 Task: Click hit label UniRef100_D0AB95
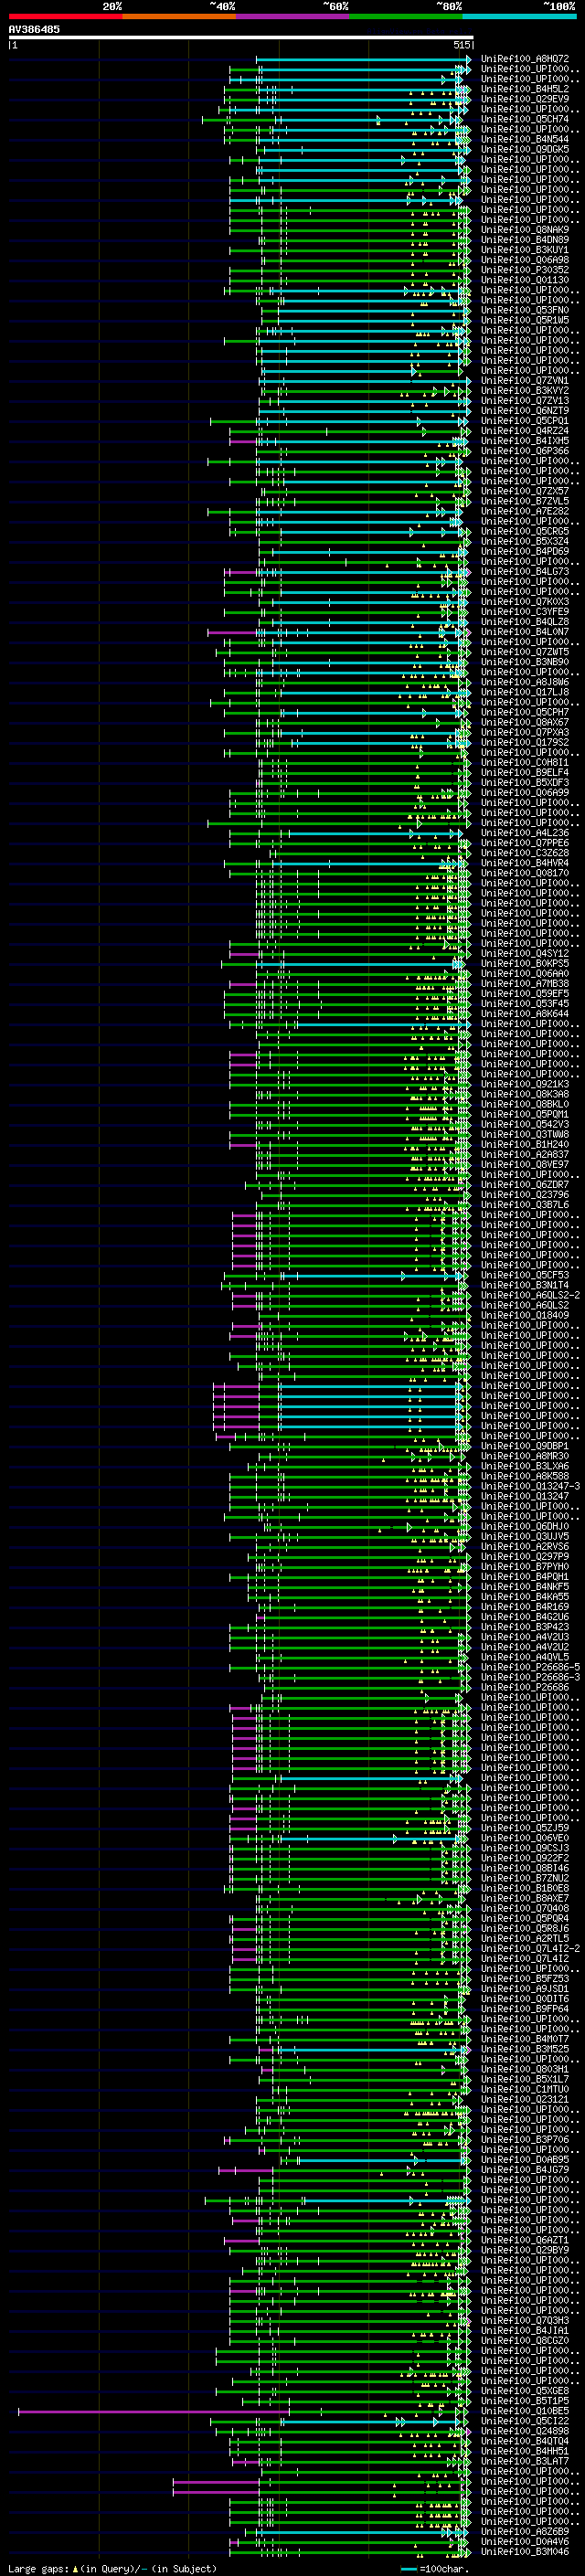pos(525,2159)
